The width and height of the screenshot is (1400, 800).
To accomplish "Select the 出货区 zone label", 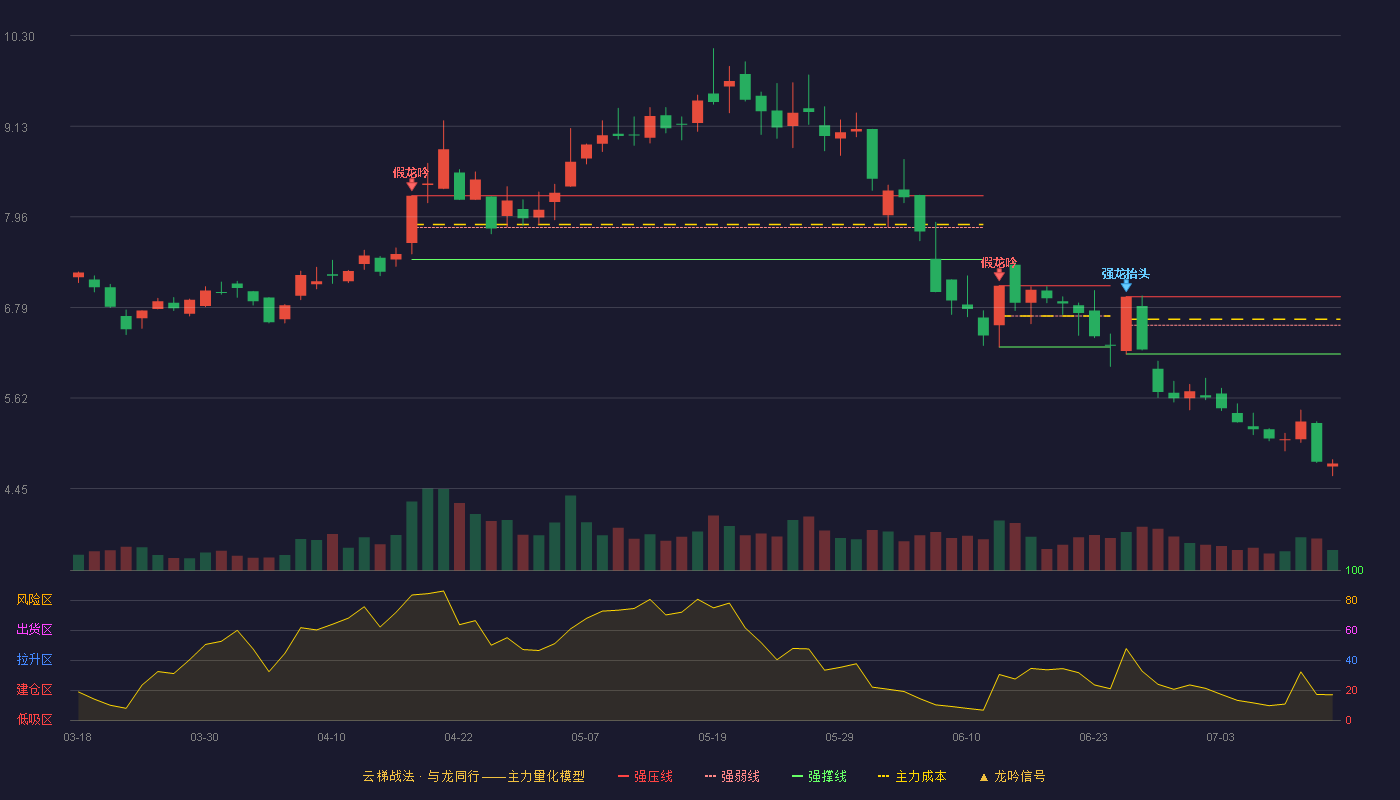I will [x=34, y=630].
